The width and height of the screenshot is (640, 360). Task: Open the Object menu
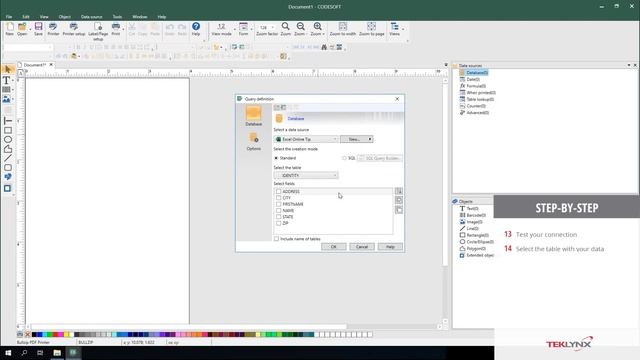click(64, 17)
